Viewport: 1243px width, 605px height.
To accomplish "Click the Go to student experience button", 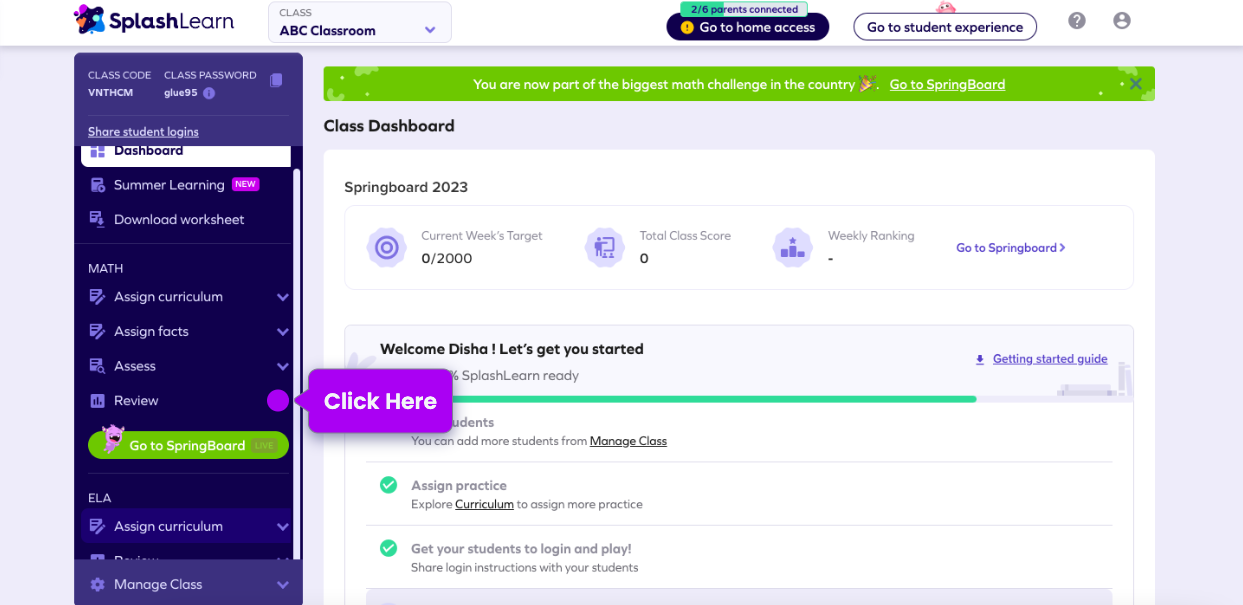I will [x=944, y=27].
